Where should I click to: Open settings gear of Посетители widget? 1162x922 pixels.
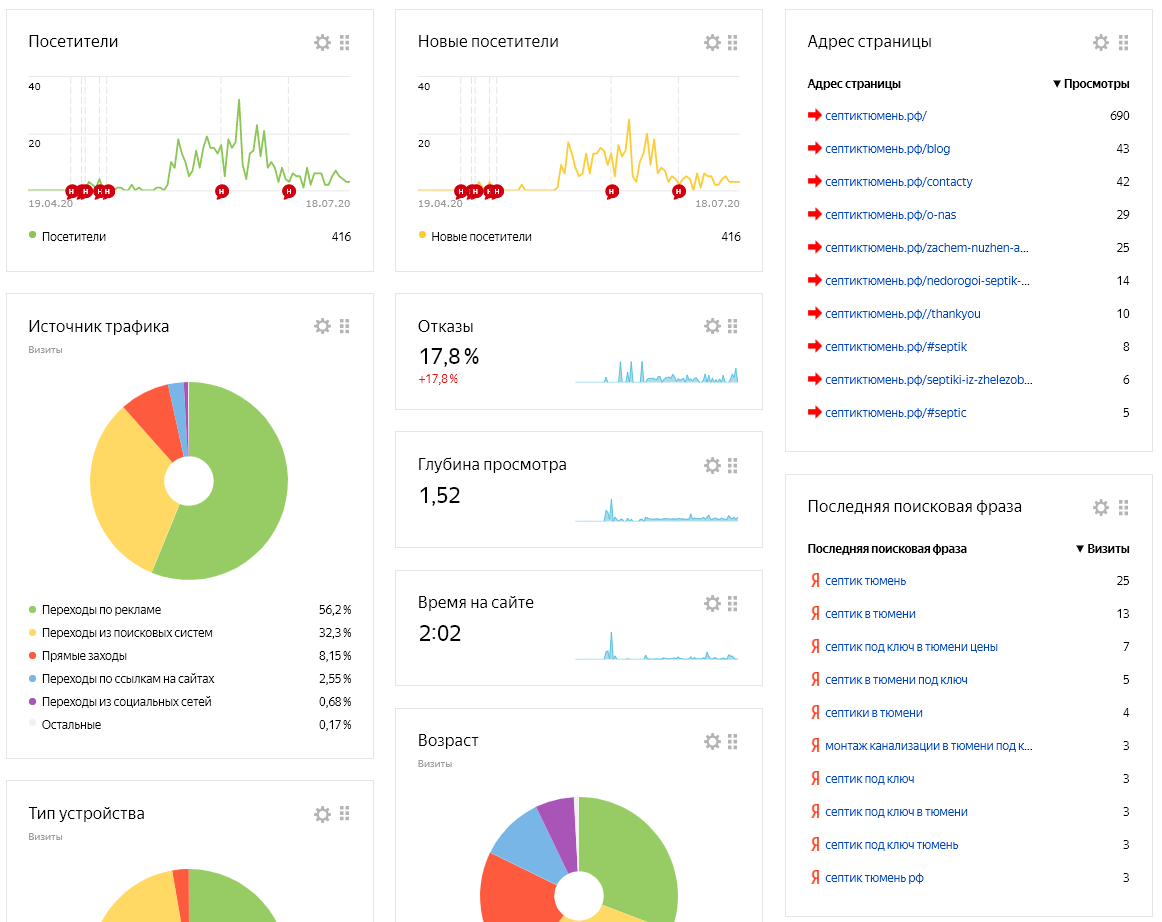[322, 42]
